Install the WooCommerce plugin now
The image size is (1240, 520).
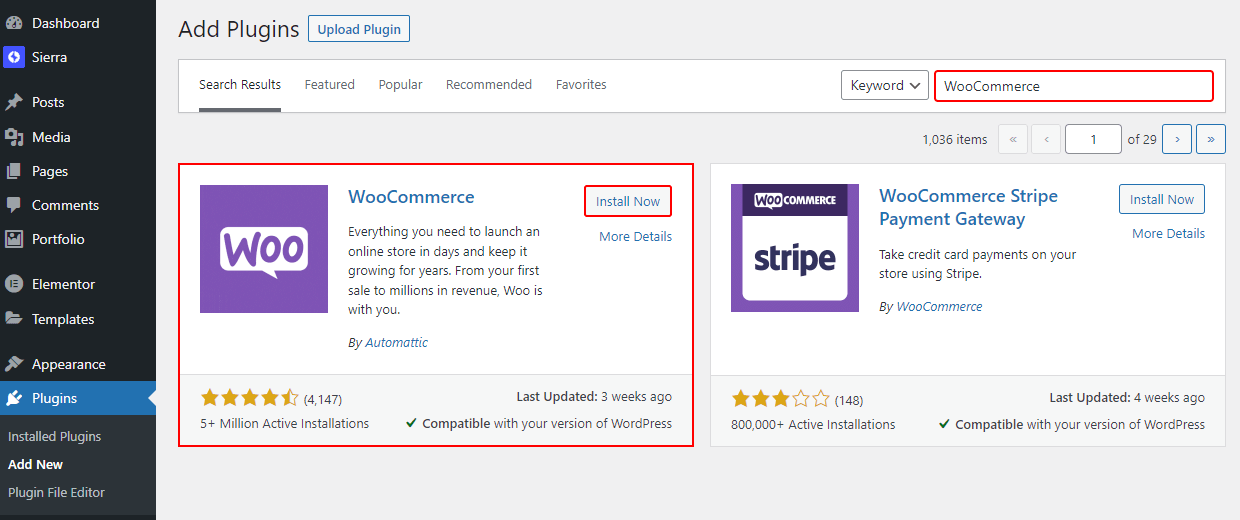point(628,201)
